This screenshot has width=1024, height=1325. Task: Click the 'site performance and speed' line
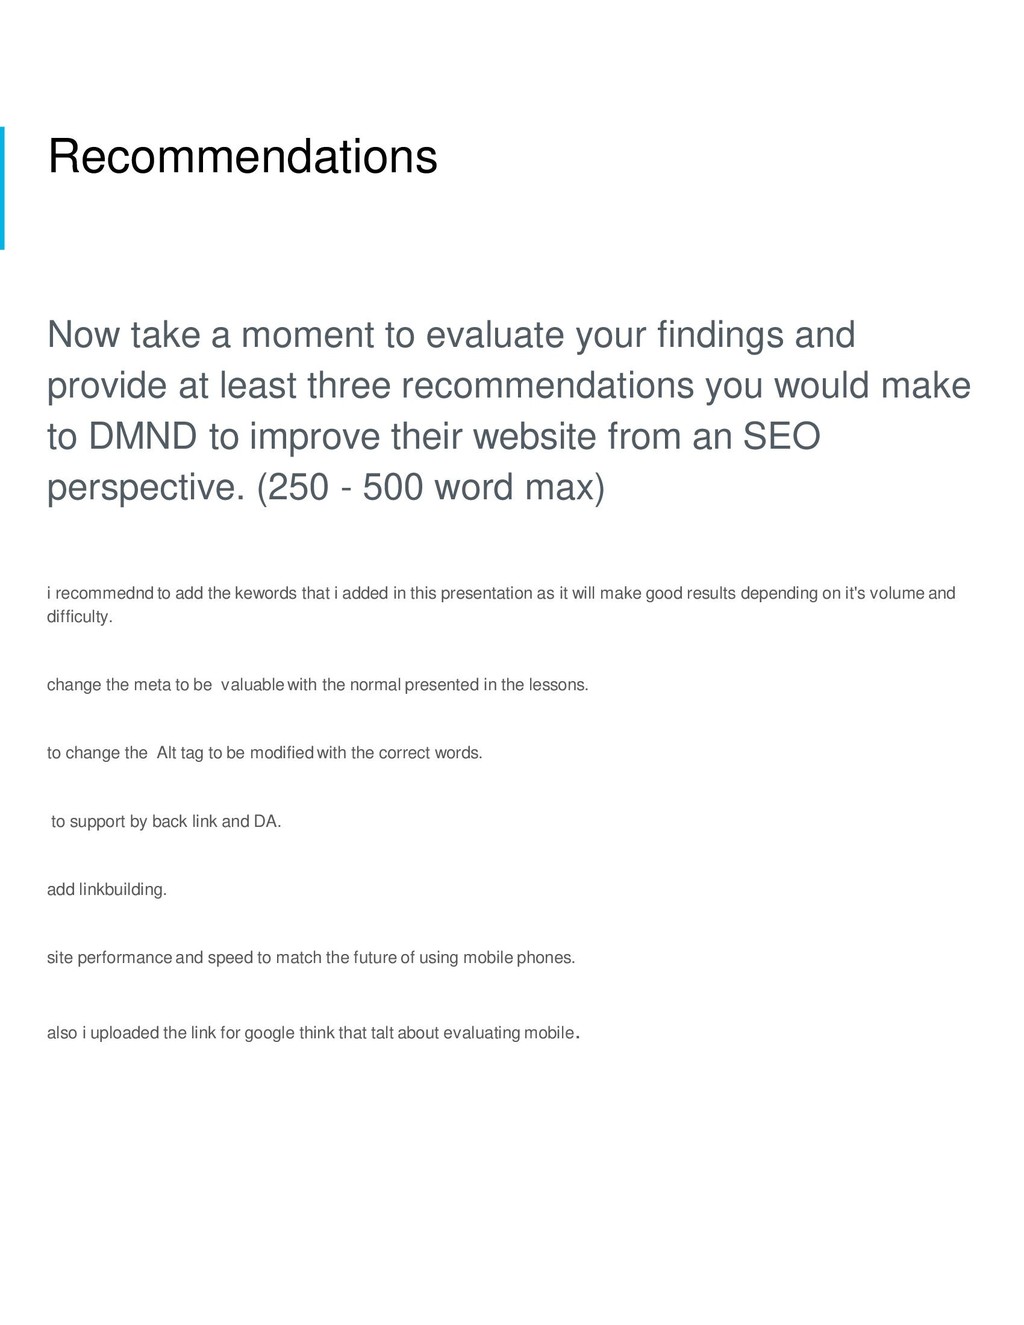click(311, 958)
